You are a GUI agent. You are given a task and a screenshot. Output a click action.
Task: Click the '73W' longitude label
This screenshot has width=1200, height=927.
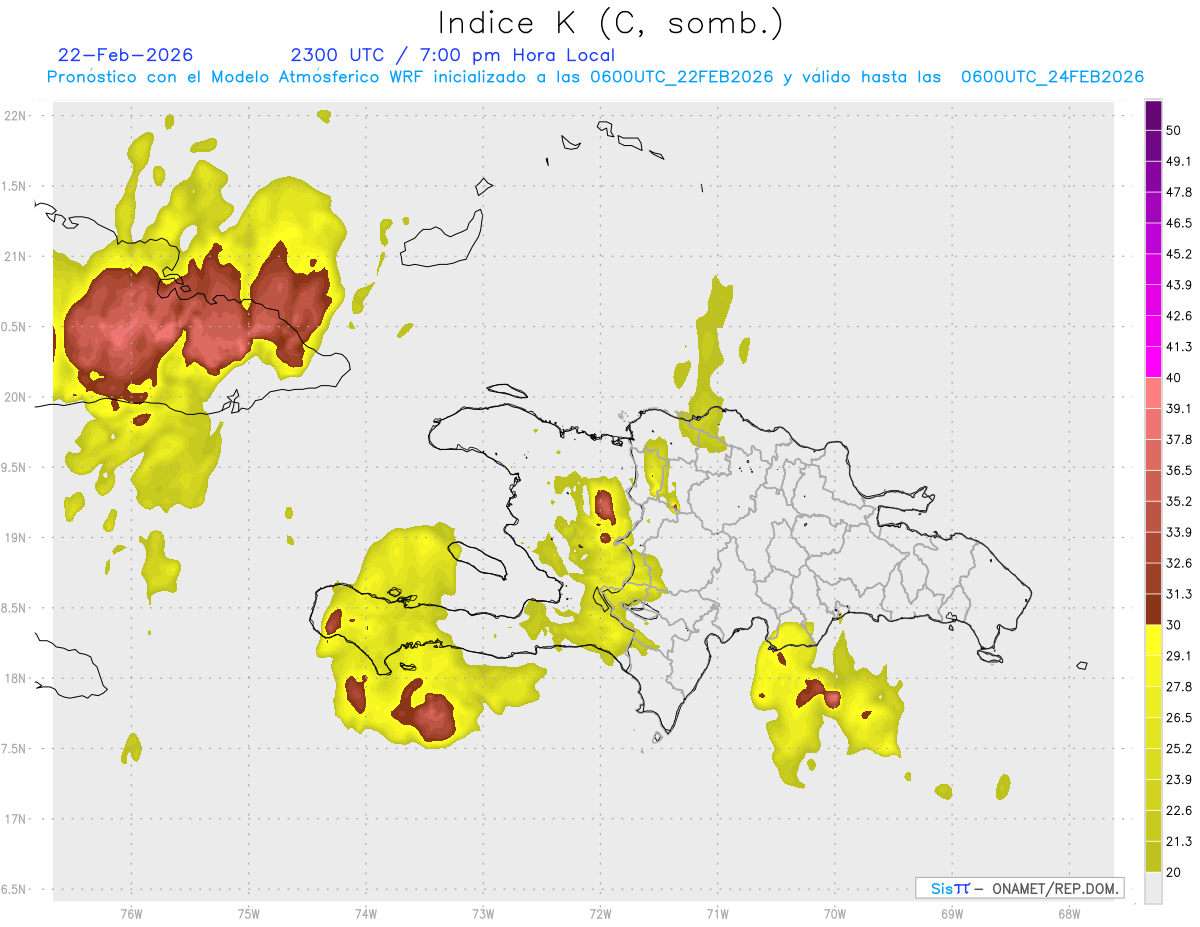(x=483, y=913)
